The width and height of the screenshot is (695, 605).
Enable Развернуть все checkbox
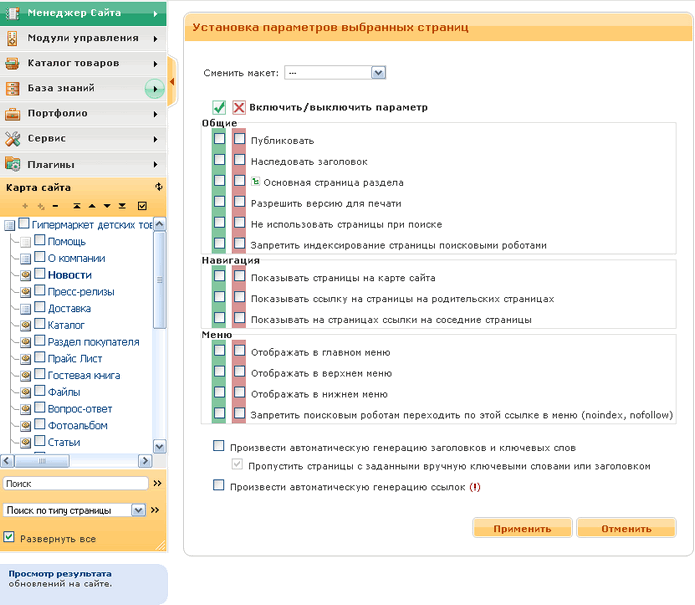pos(9,538)
